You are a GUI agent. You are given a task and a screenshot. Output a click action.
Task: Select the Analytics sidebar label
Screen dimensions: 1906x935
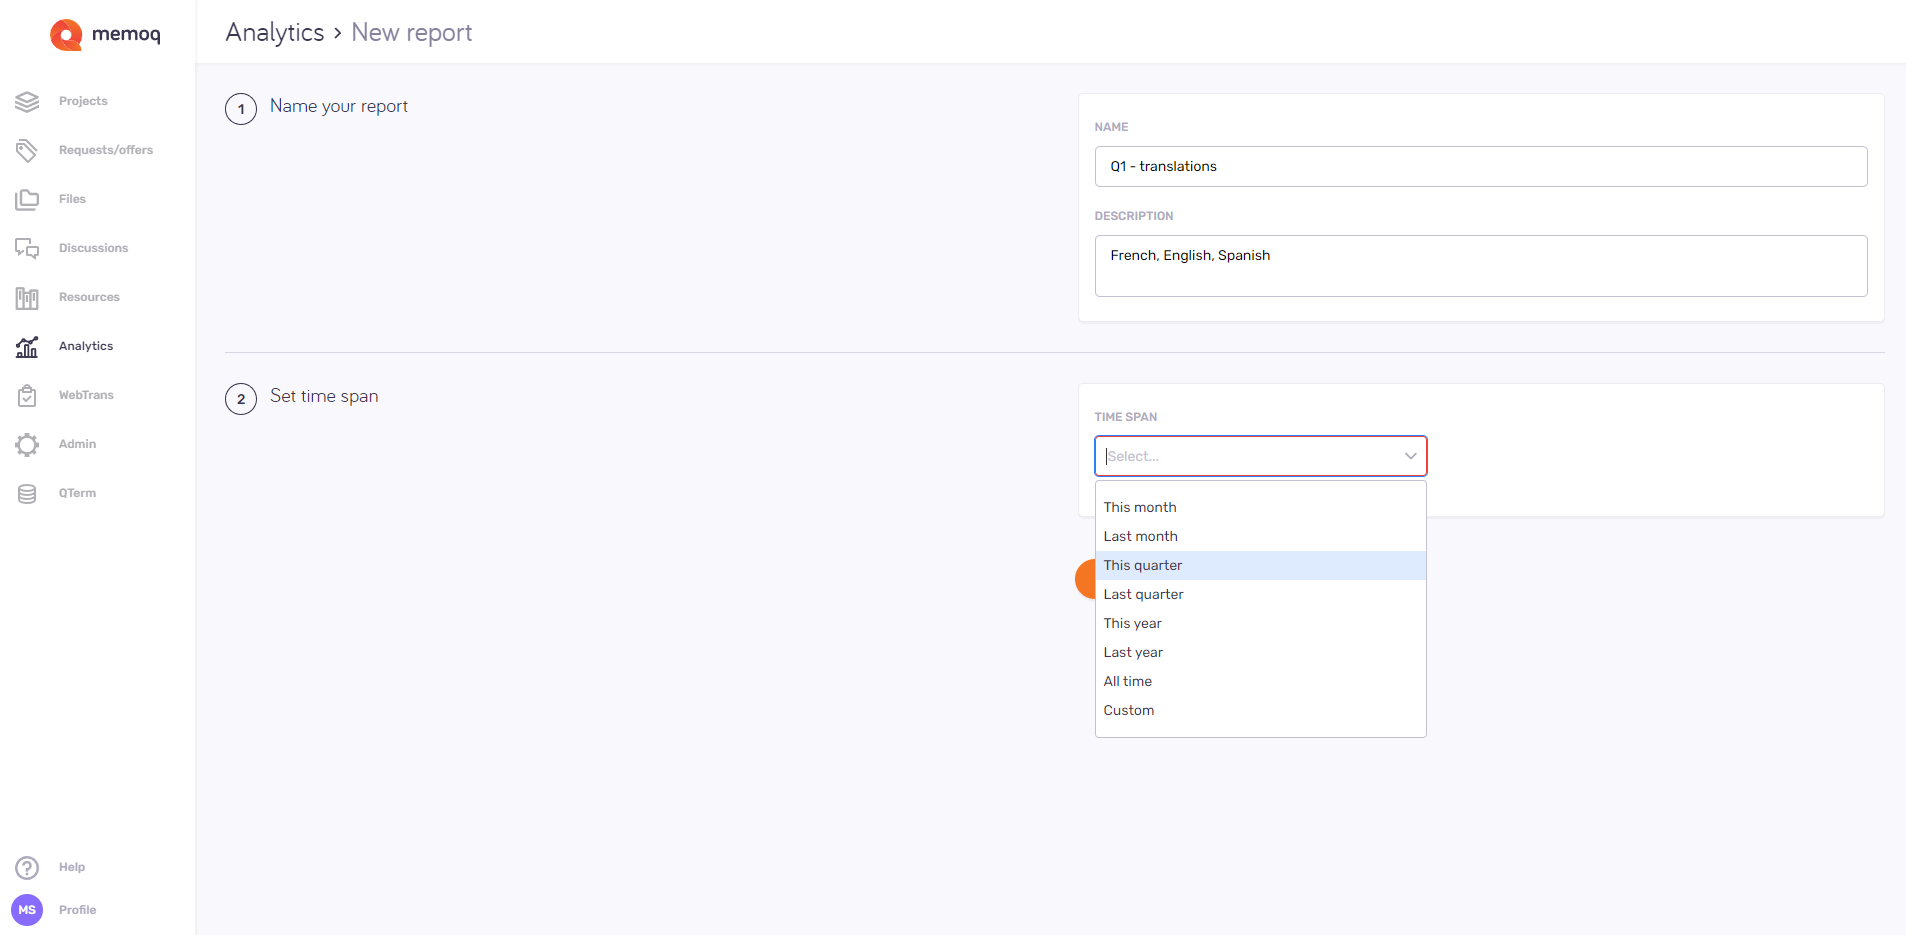coord(86,346)
